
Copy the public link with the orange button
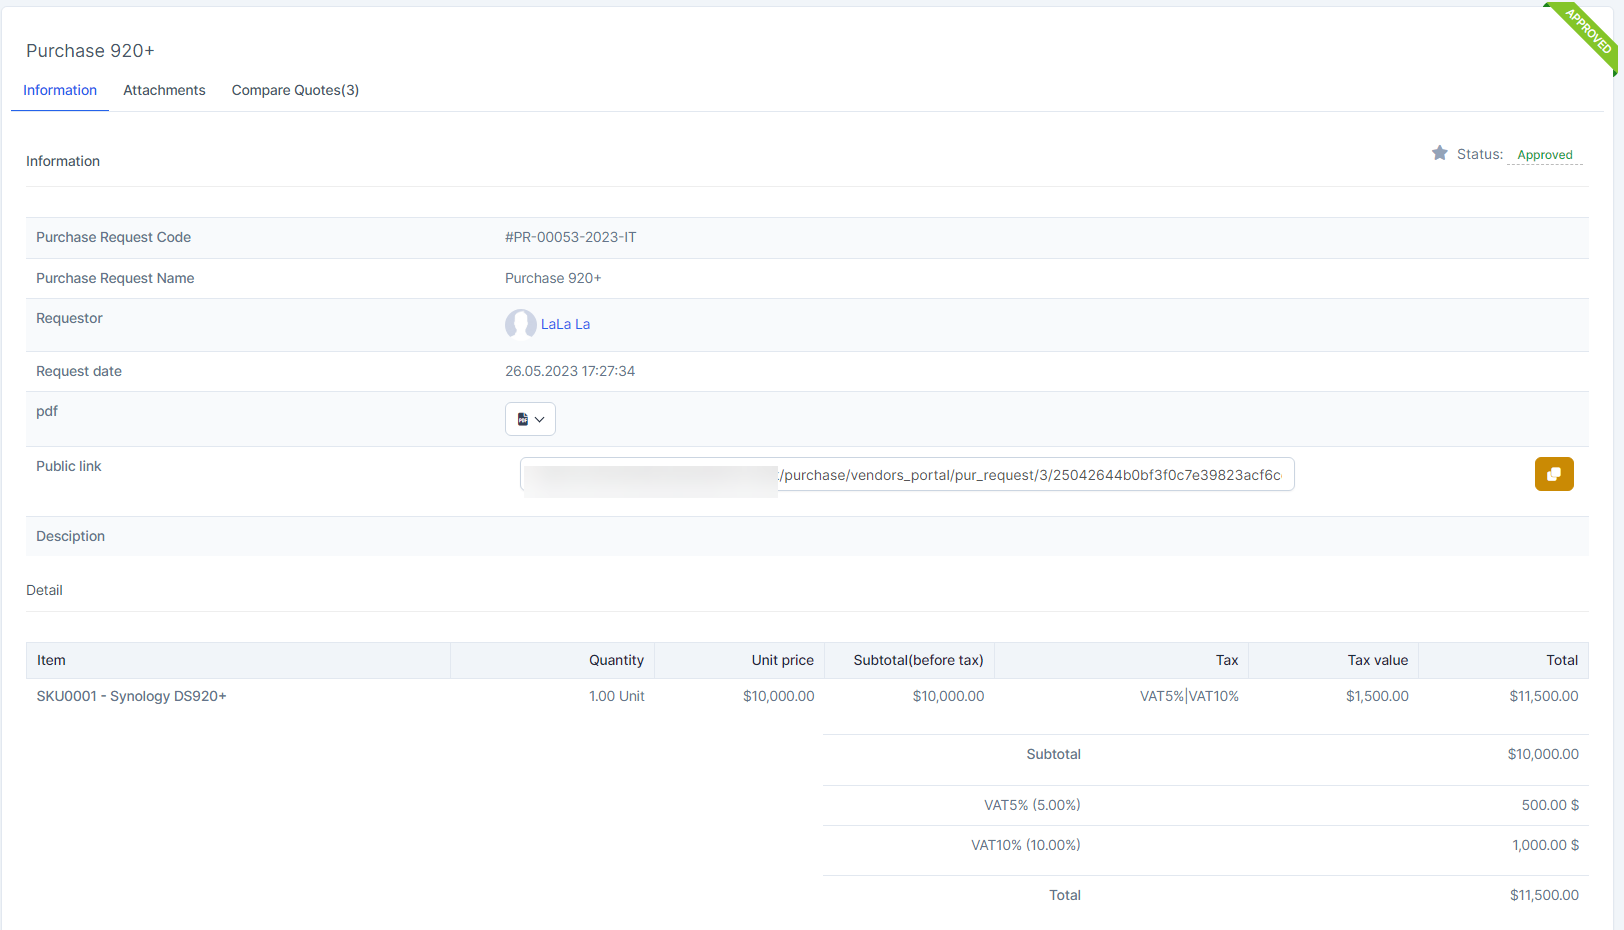click(x=1553, y=474)
